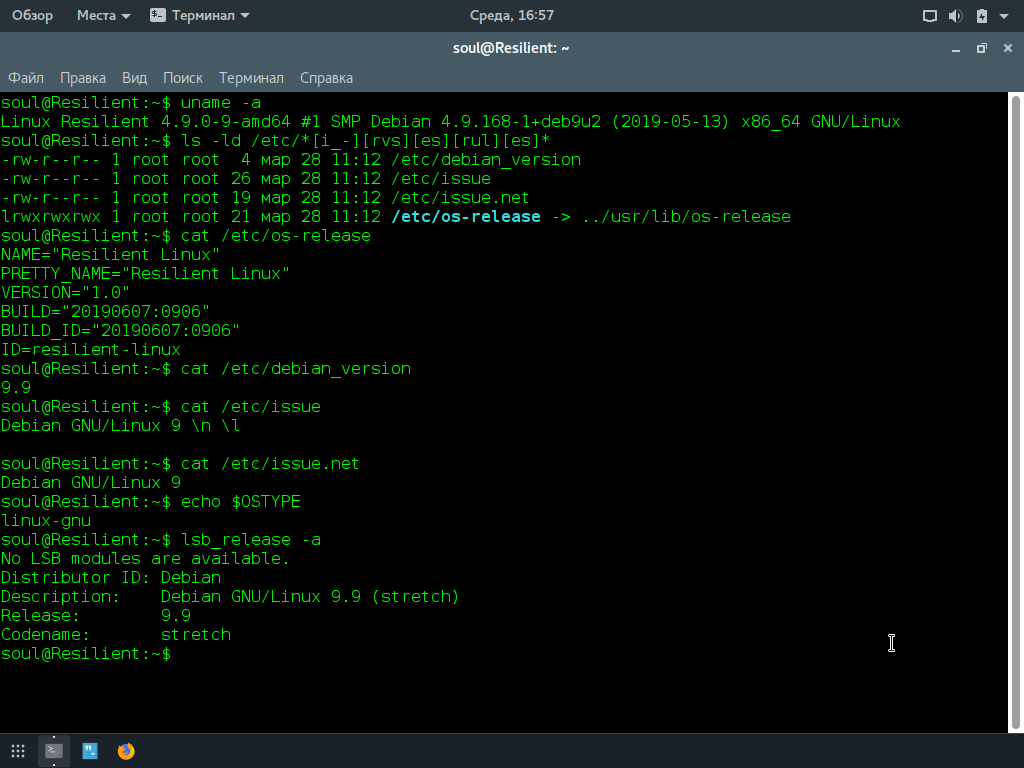
Task: Click the screen display icon in system tray
Action: pyautogui.click(x=929, y=16)
